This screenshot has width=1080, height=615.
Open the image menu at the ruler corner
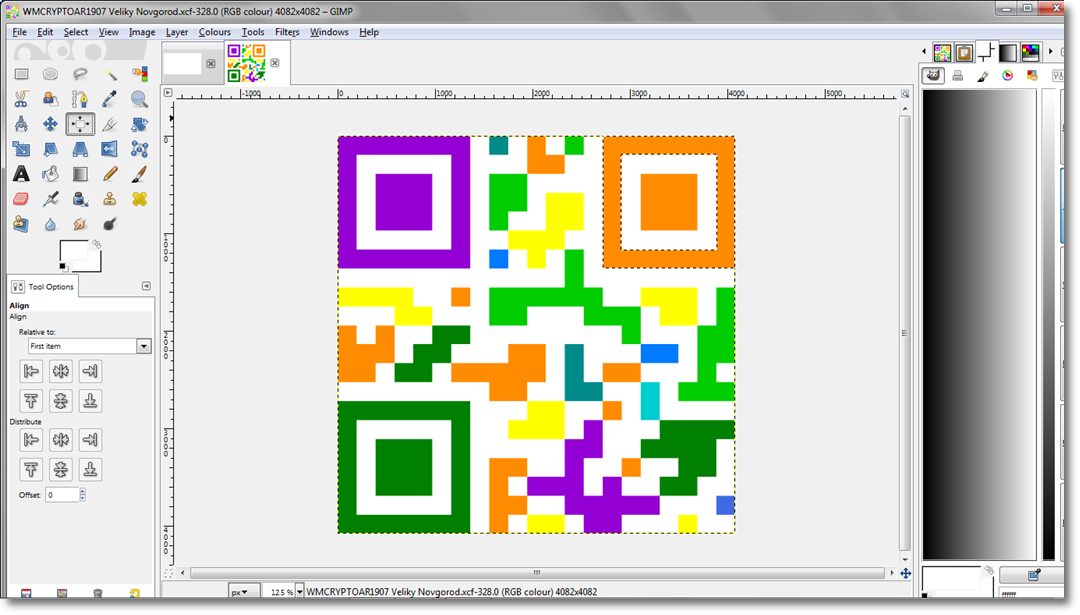(168, 92)
